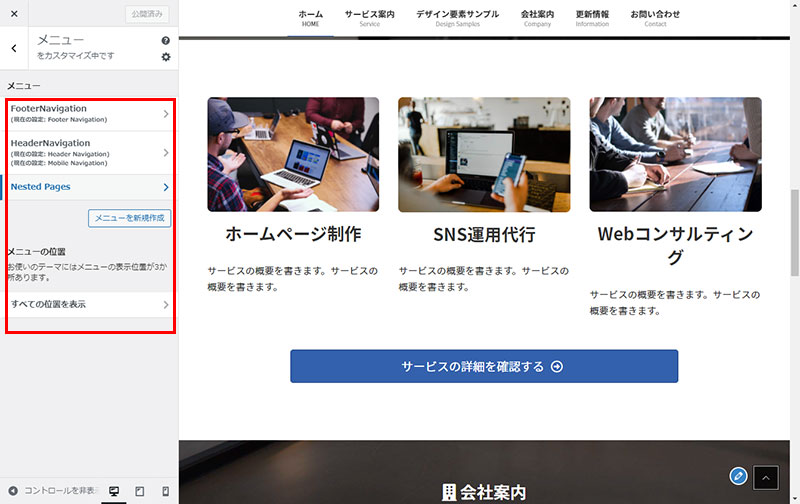Switch to desktop preview icon
The image size is (800, 504).
(114, 491)
